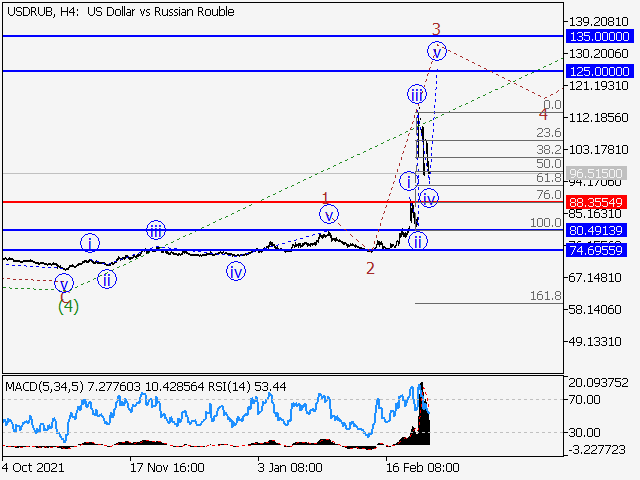Click the blue 80.49139 price level tag

596,230
